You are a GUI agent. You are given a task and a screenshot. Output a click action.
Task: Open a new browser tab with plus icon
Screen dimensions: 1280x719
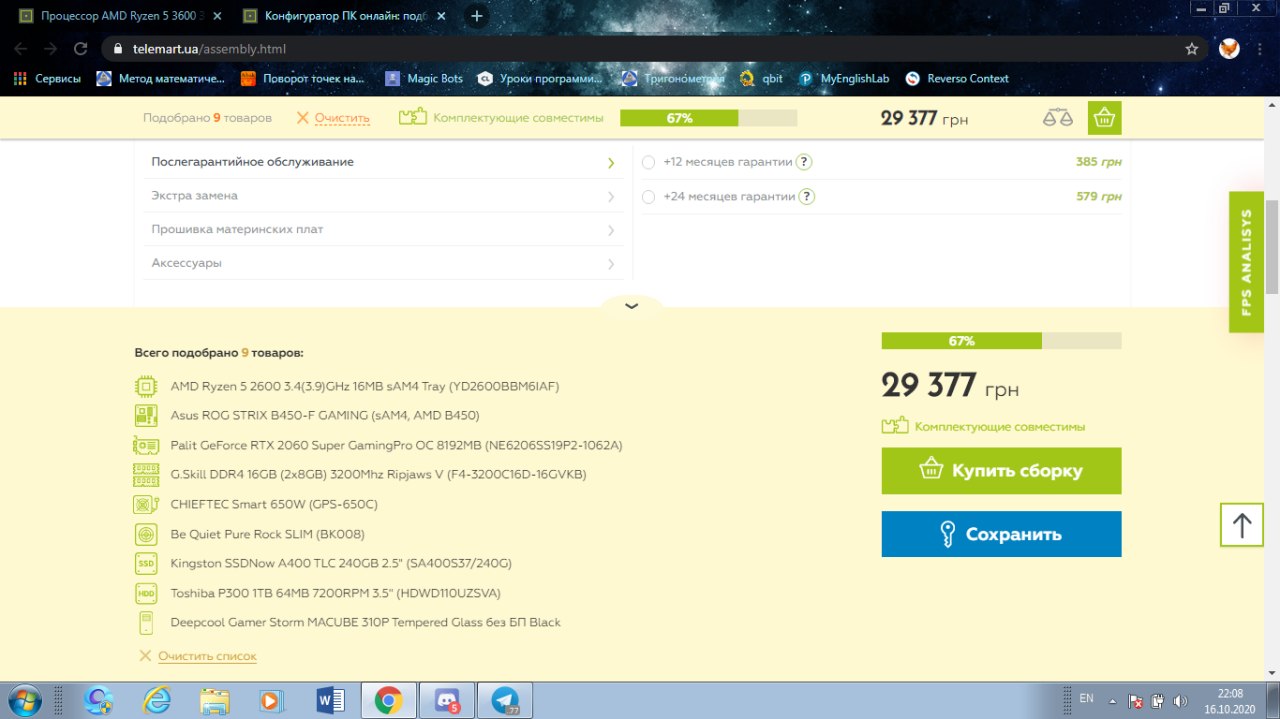tap(477, 16)
